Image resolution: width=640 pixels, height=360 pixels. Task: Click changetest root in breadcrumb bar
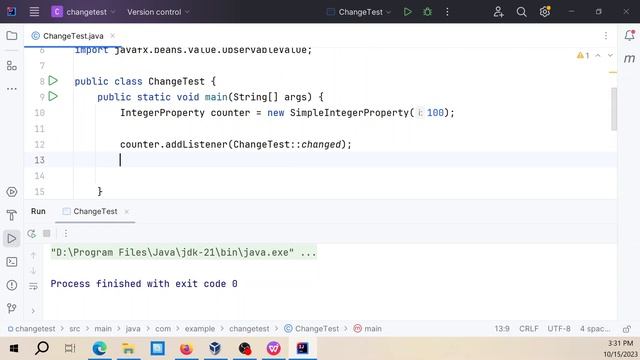[x=31, y=329]
